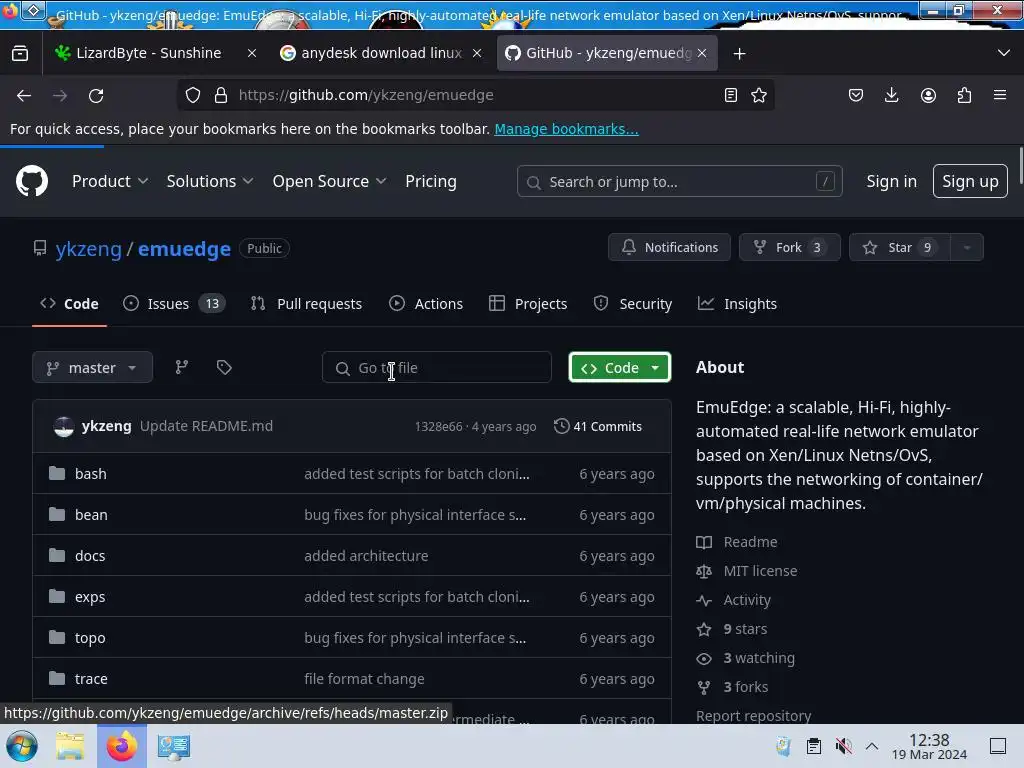Open Pull requests tab
The image size is (1024, 768).
click(306, 304)
